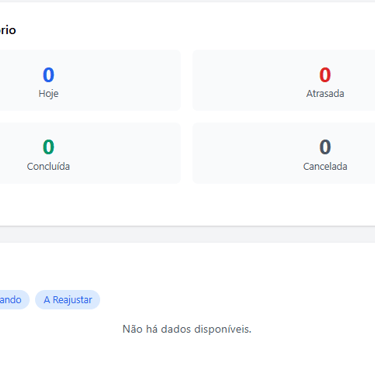Open the Hoje summary card
375x366 pixels.
point(90,80)
